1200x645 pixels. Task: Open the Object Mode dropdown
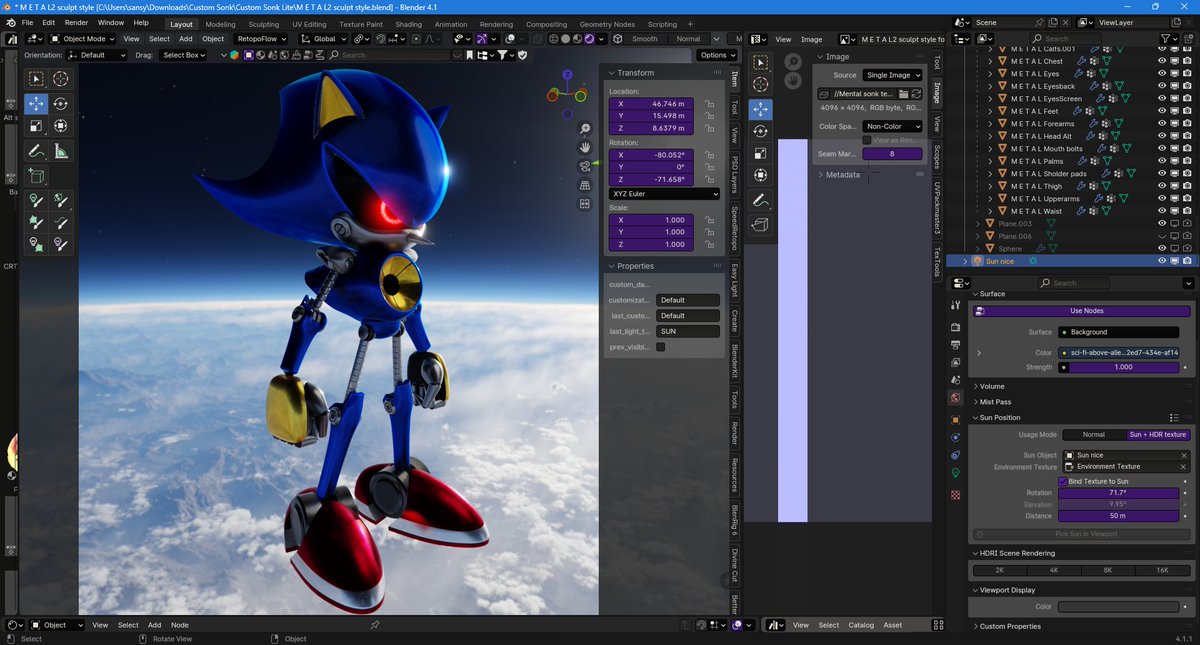click(83, 39)
